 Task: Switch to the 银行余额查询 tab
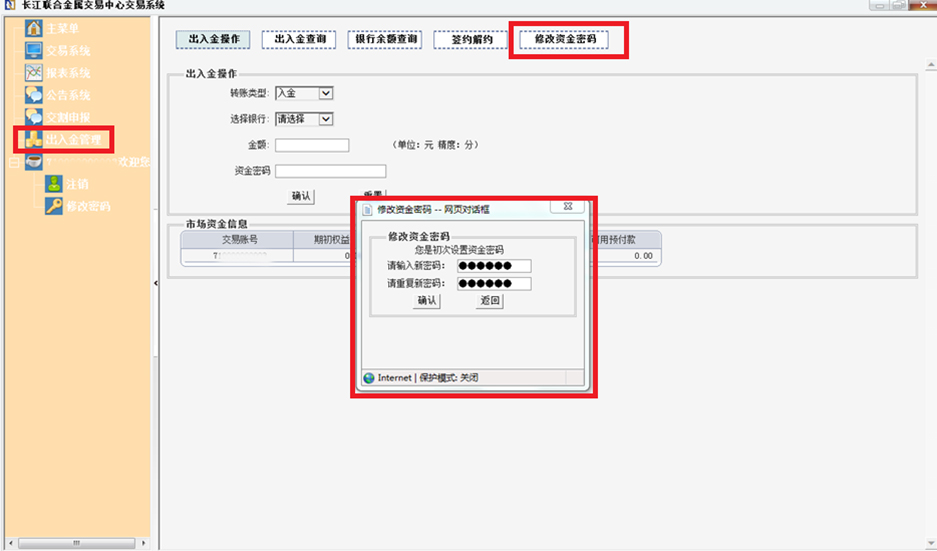tap(385, 39)
